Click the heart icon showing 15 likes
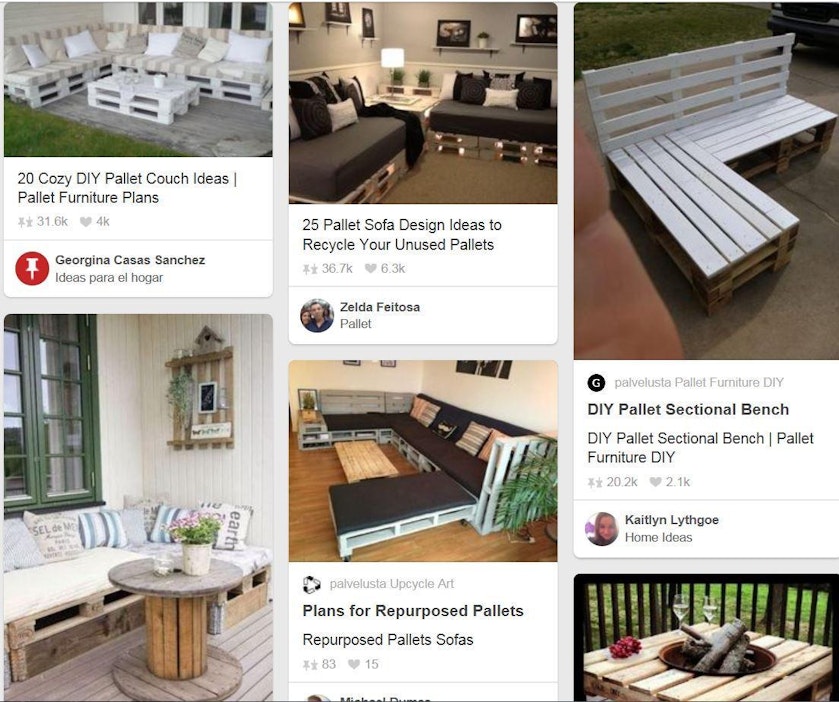 pos(354,665)
